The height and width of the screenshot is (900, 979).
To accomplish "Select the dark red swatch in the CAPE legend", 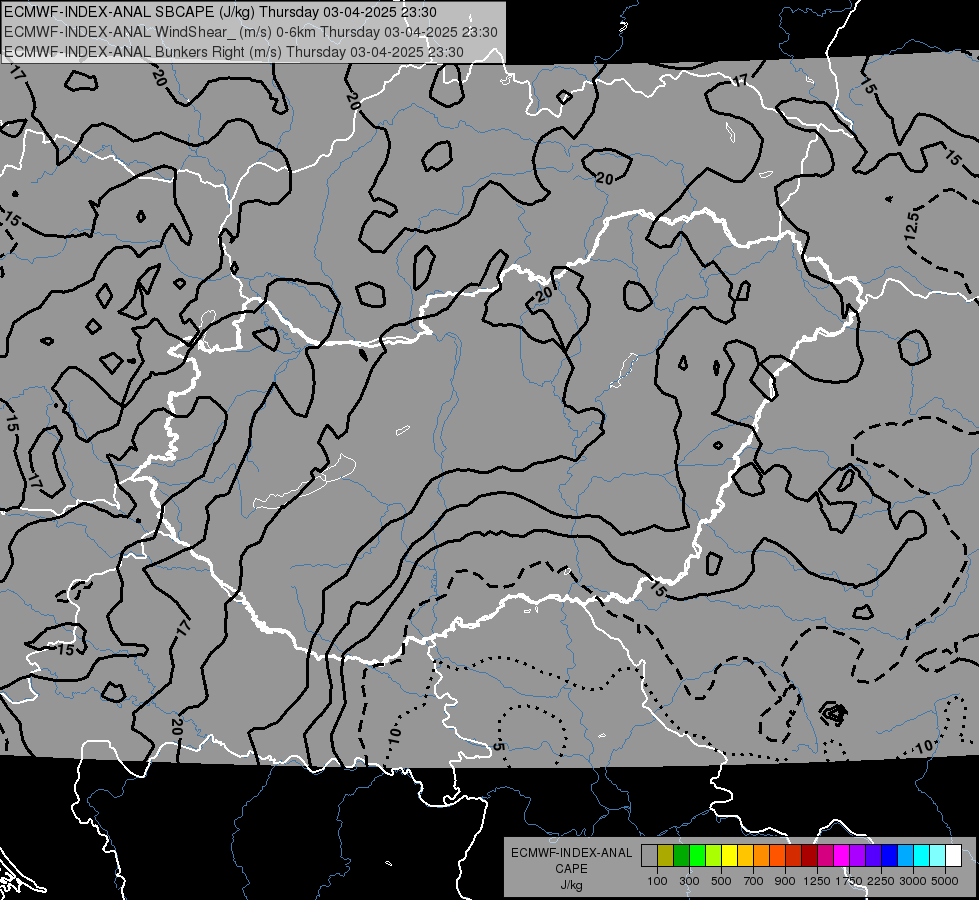I will (810, 856).
